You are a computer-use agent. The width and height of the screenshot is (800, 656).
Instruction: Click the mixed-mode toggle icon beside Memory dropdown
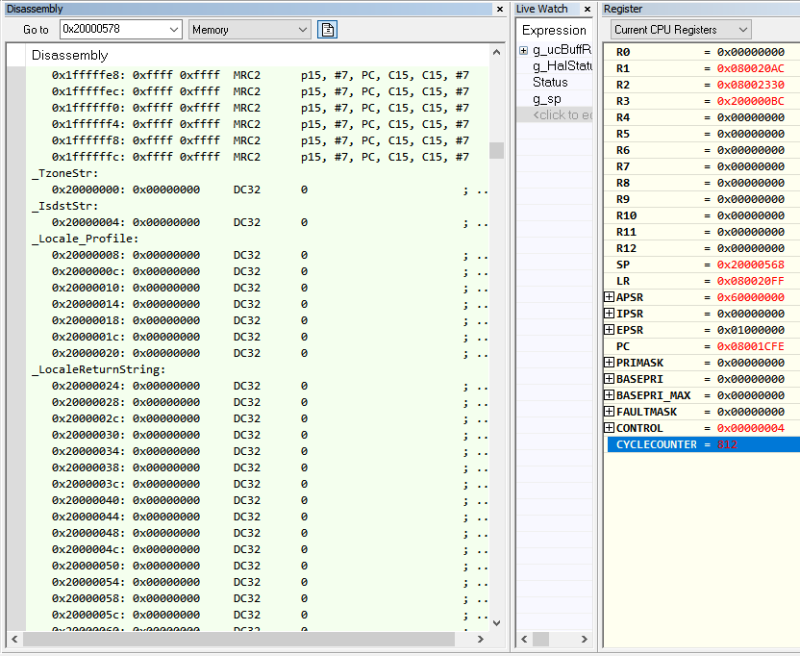[327, 30]
